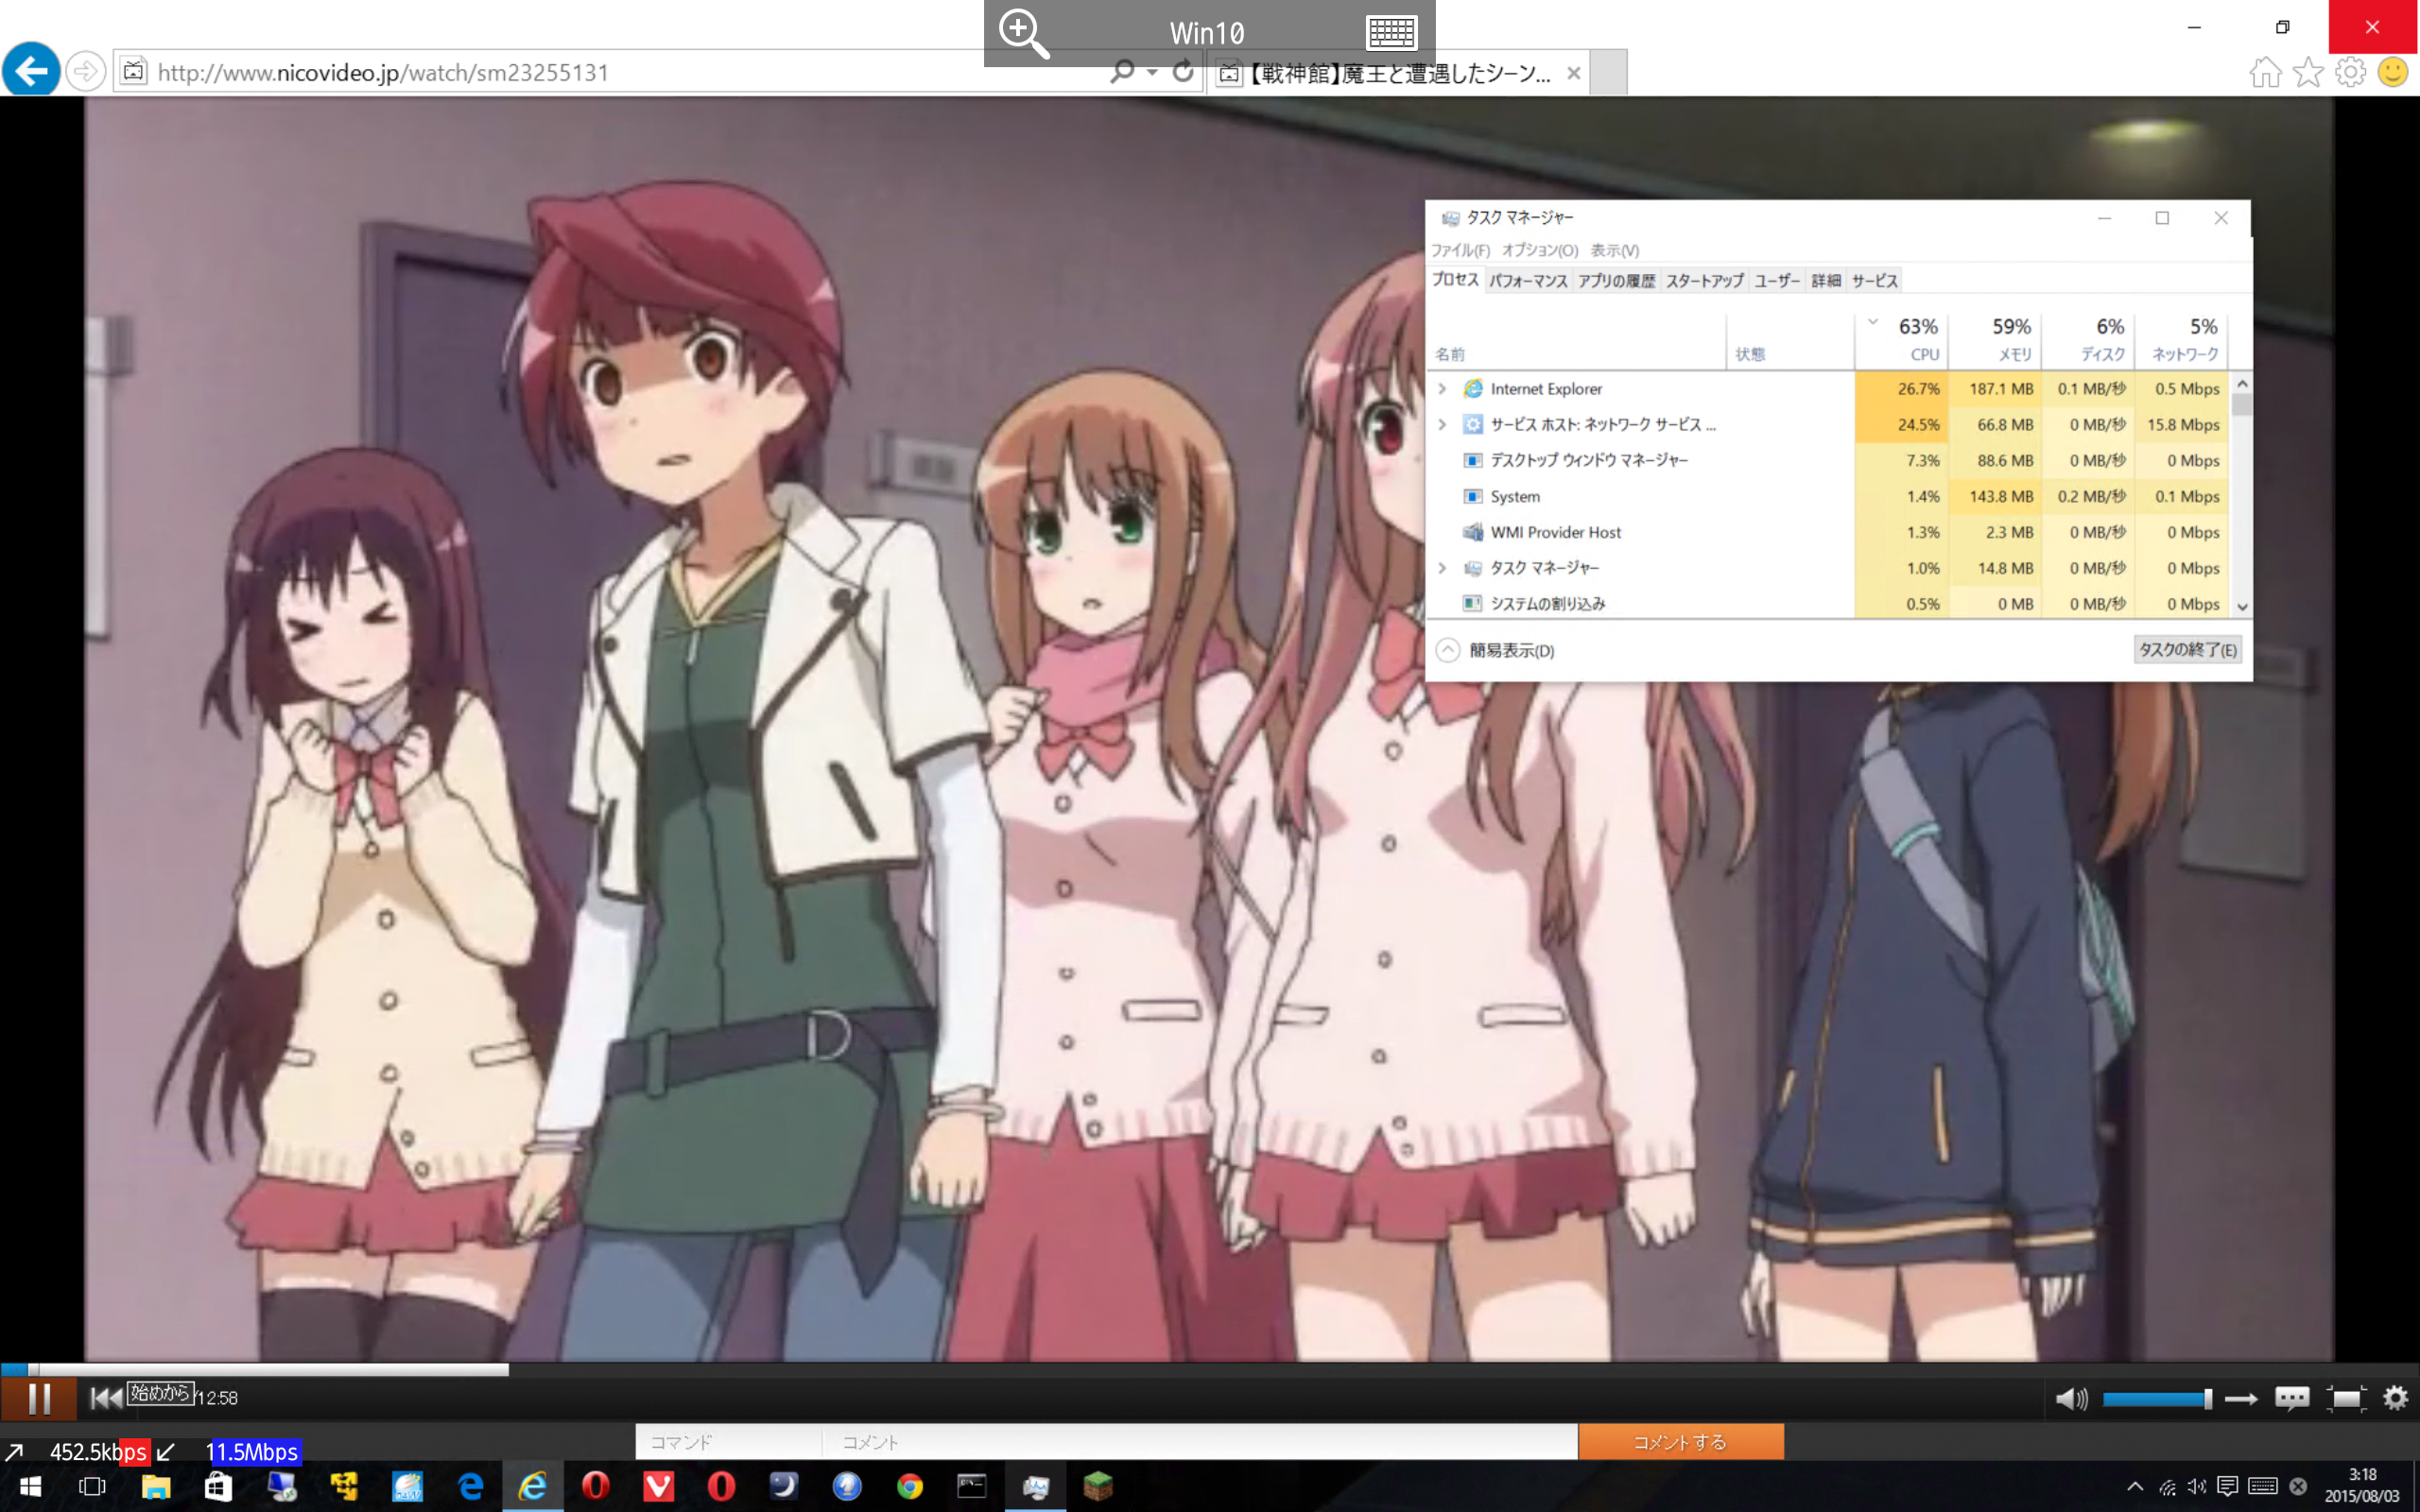The width and height of the screenshot is (2420, 1512).
Task: Open IE tools gear menu
Action: click(2350, 72)
